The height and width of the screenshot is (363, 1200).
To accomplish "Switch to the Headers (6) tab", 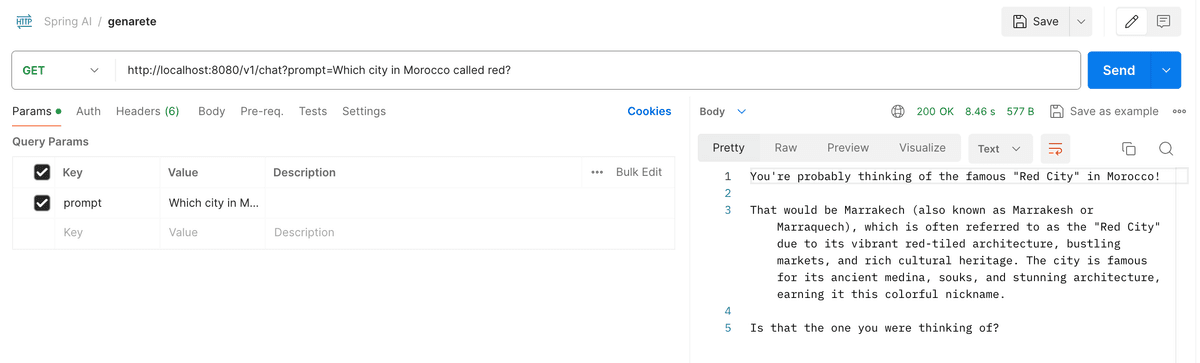I will click(x=147, y=111).
